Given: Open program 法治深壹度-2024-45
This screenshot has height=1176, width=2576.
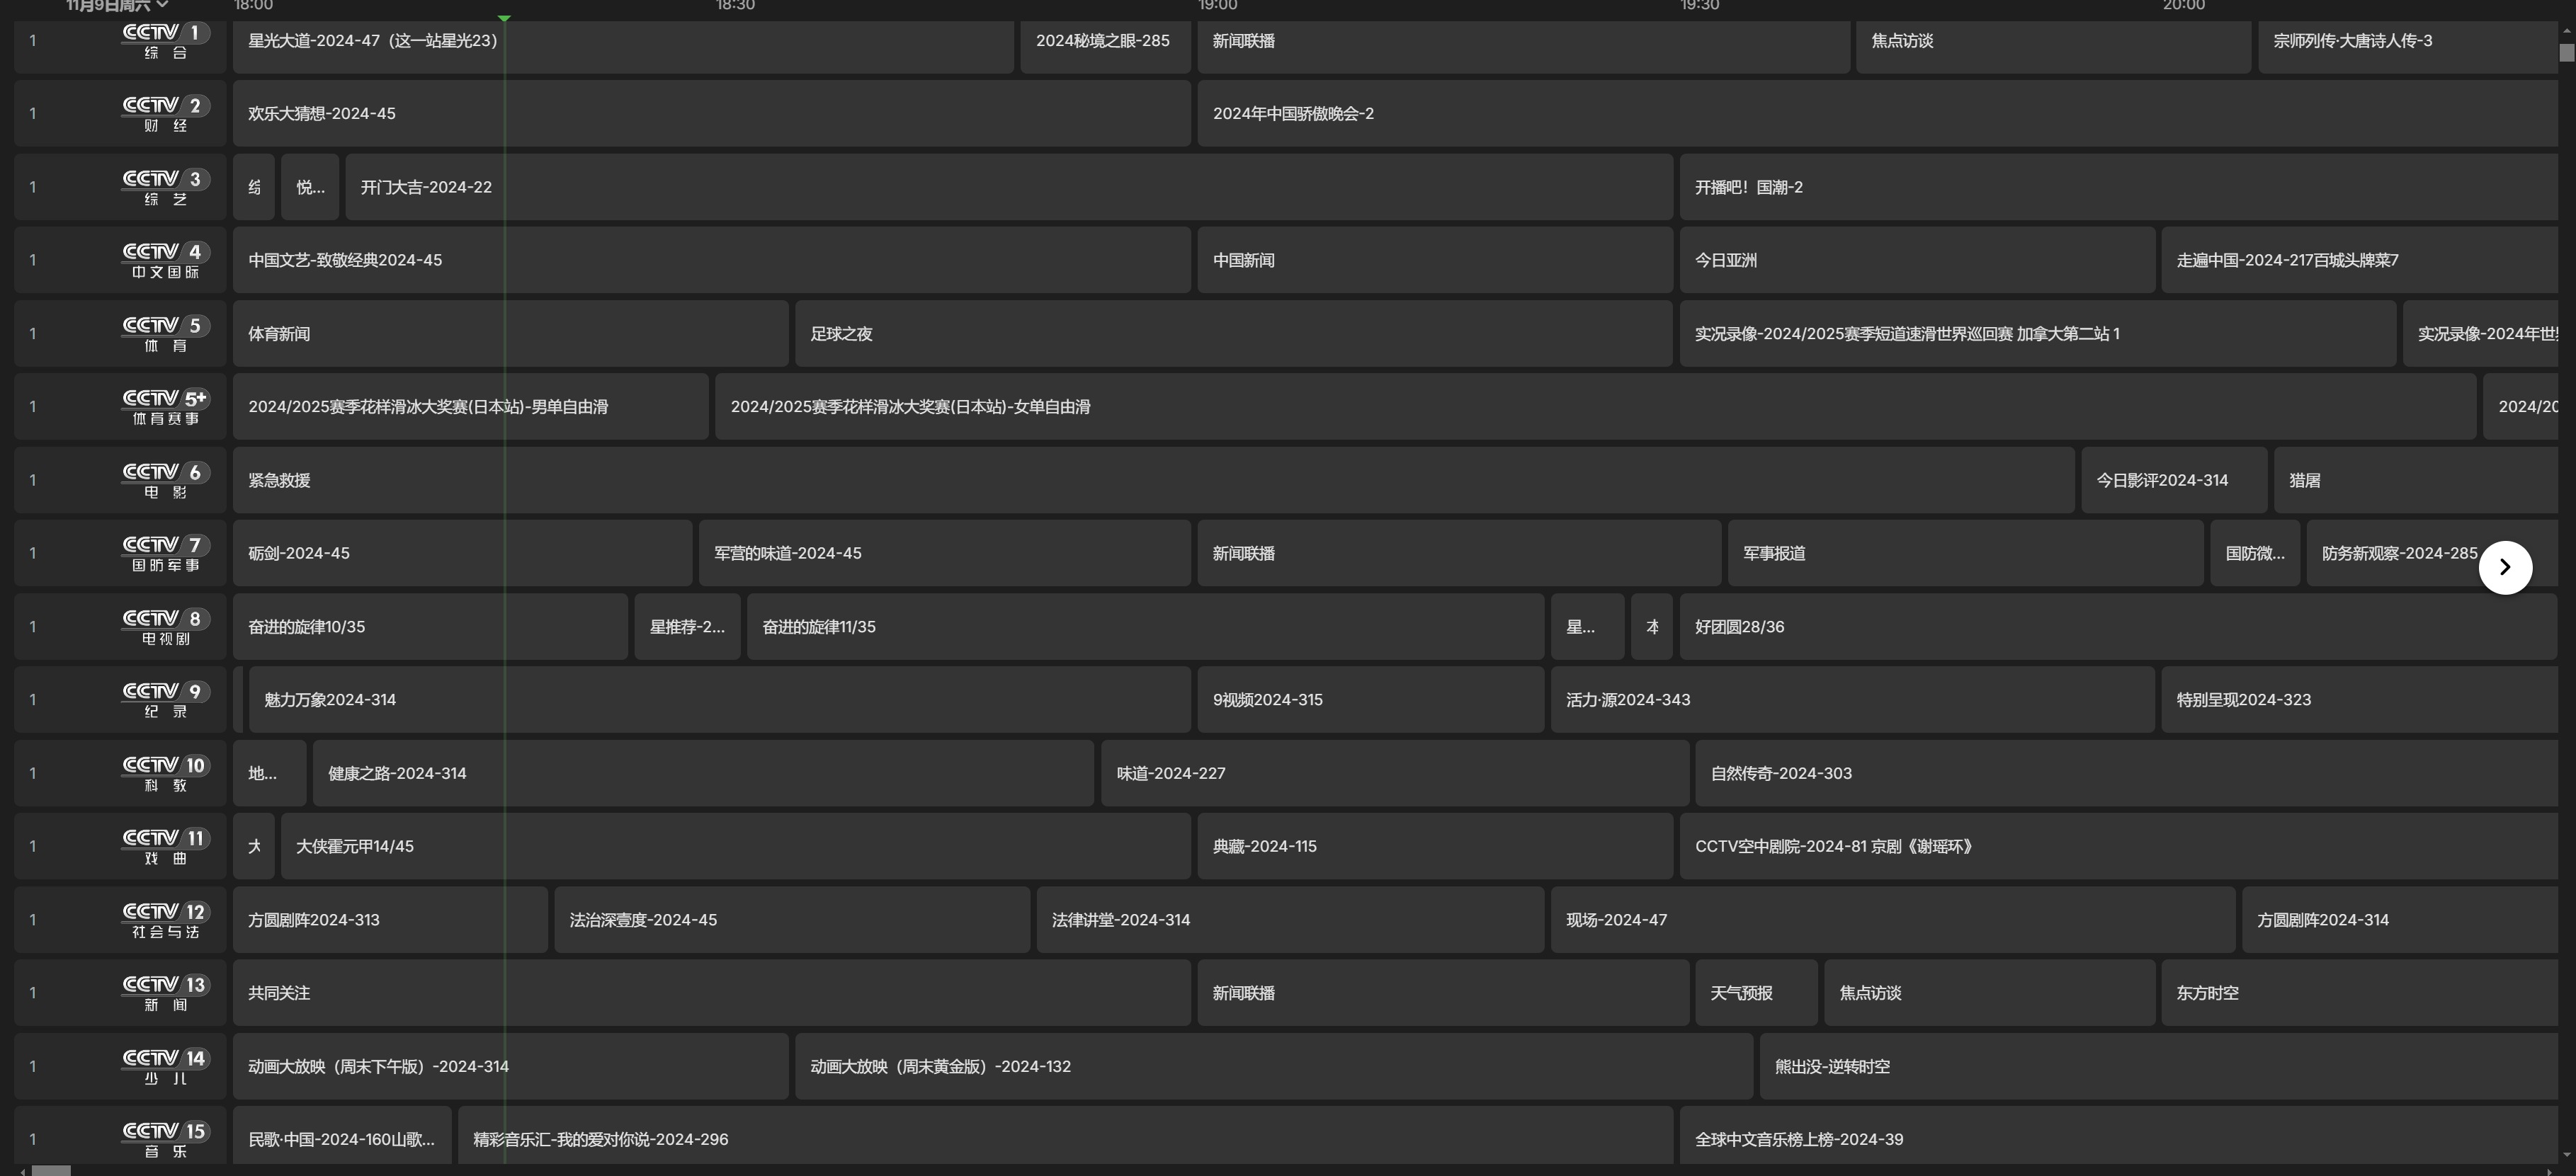Looking at the screenshot, I should (792, 920).
